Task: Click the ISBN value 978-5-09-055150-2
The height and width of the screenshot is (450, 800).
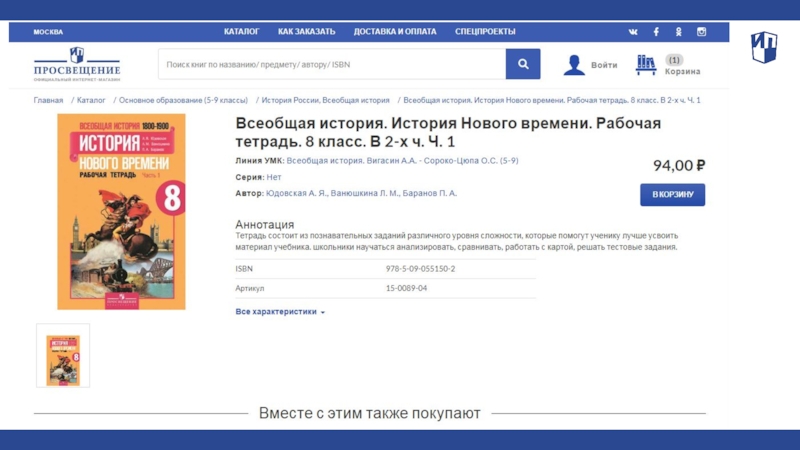Action: [x=420, y=269]
